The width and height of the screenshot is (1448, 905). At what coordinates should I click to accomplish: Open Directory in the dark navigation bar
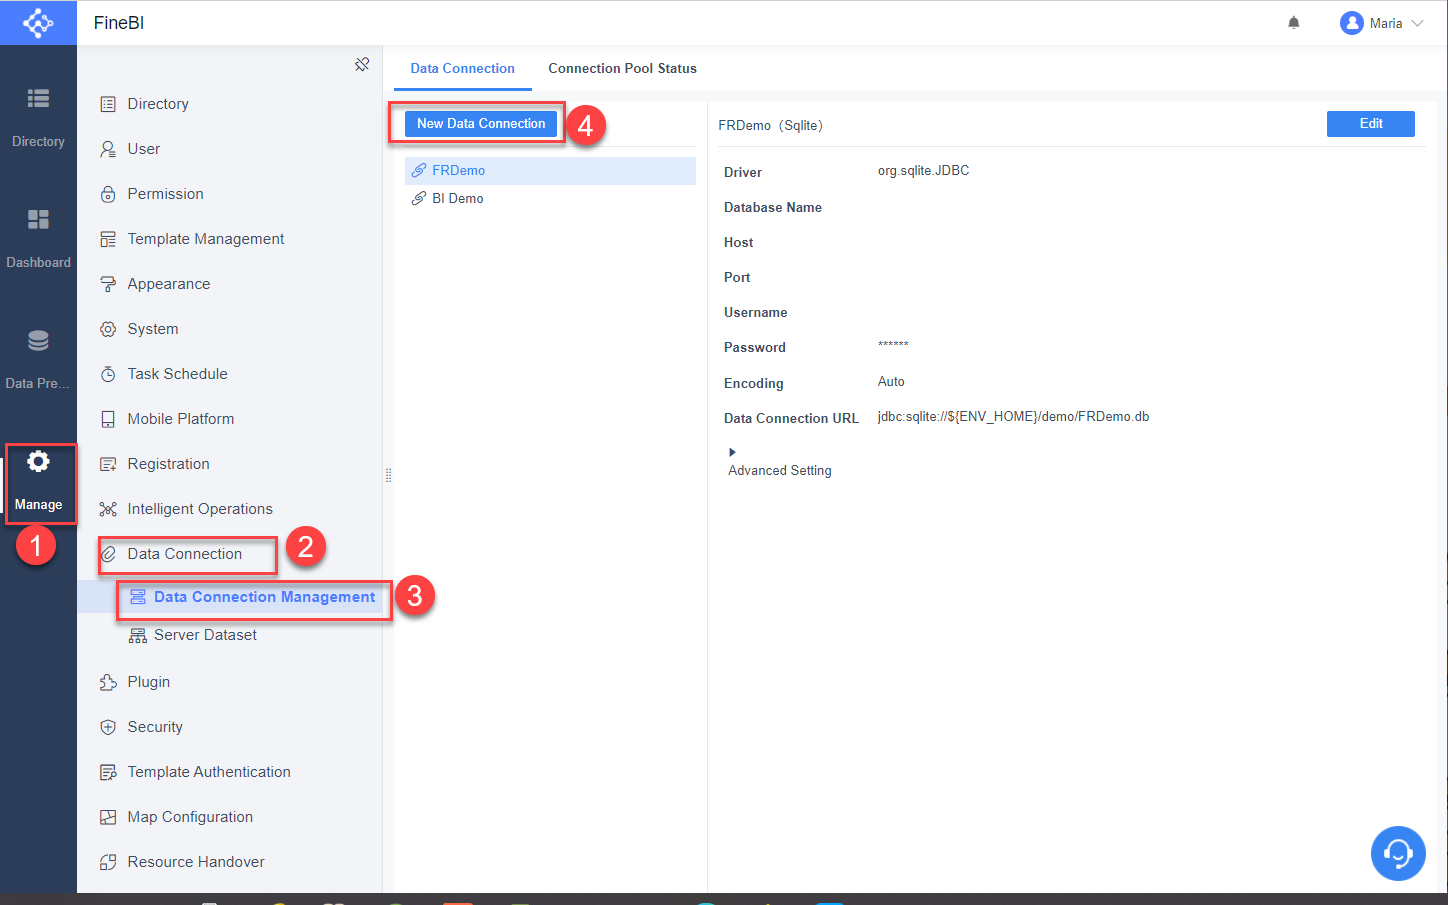coord(38,117)
